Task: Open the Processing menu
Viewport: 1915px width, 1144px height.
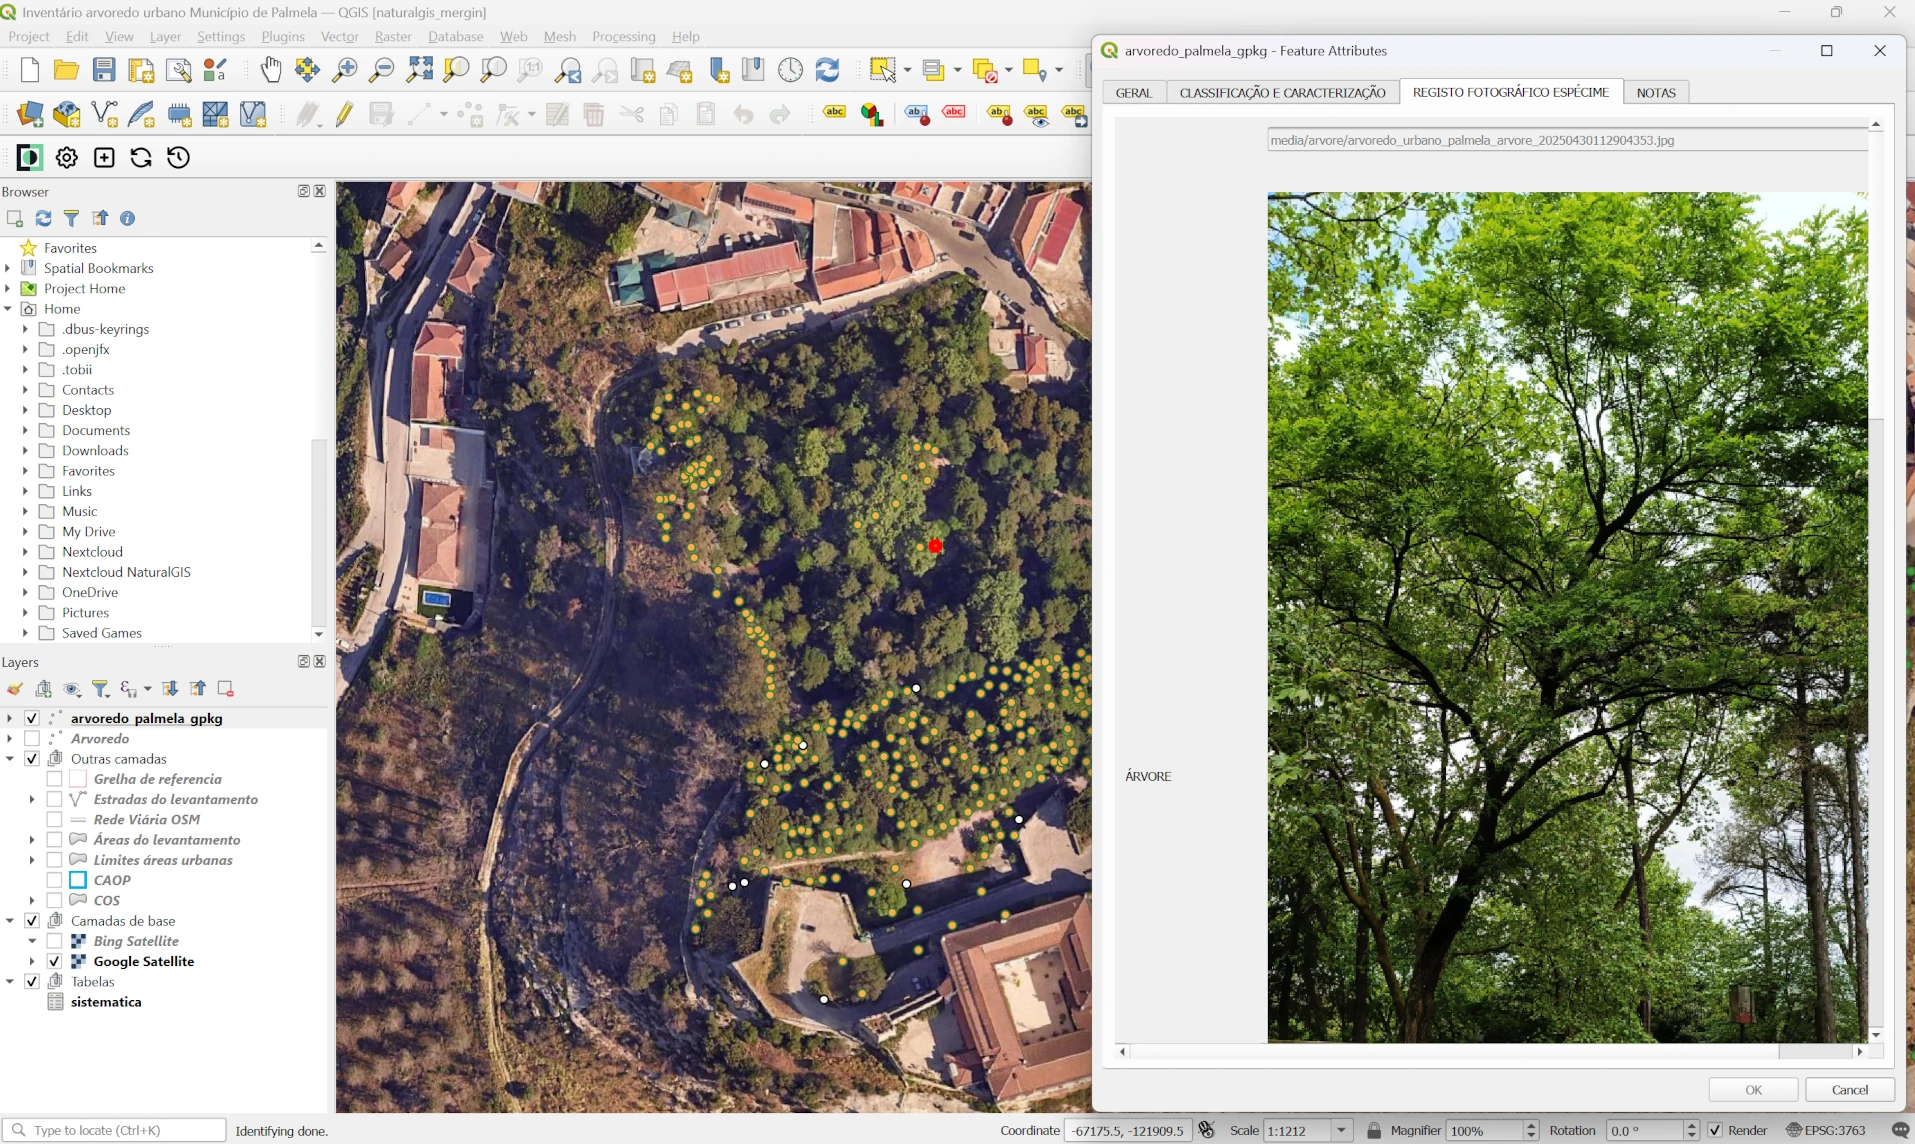Action: 623,37
